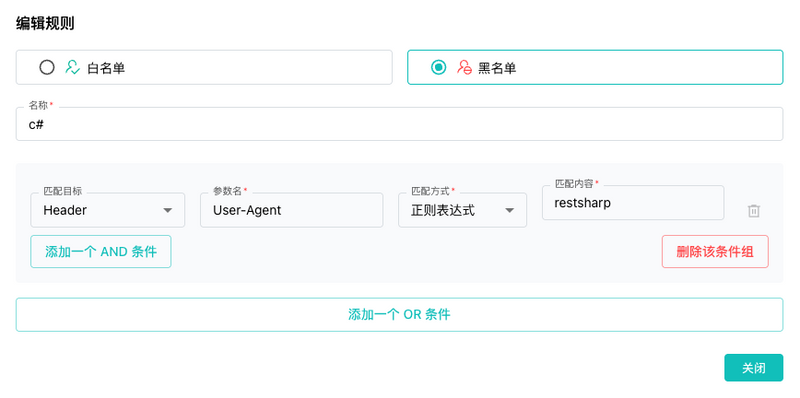Open the 匹配方式 正则表达式 dropdown
The image size is (800, 398).
(462, 210)
